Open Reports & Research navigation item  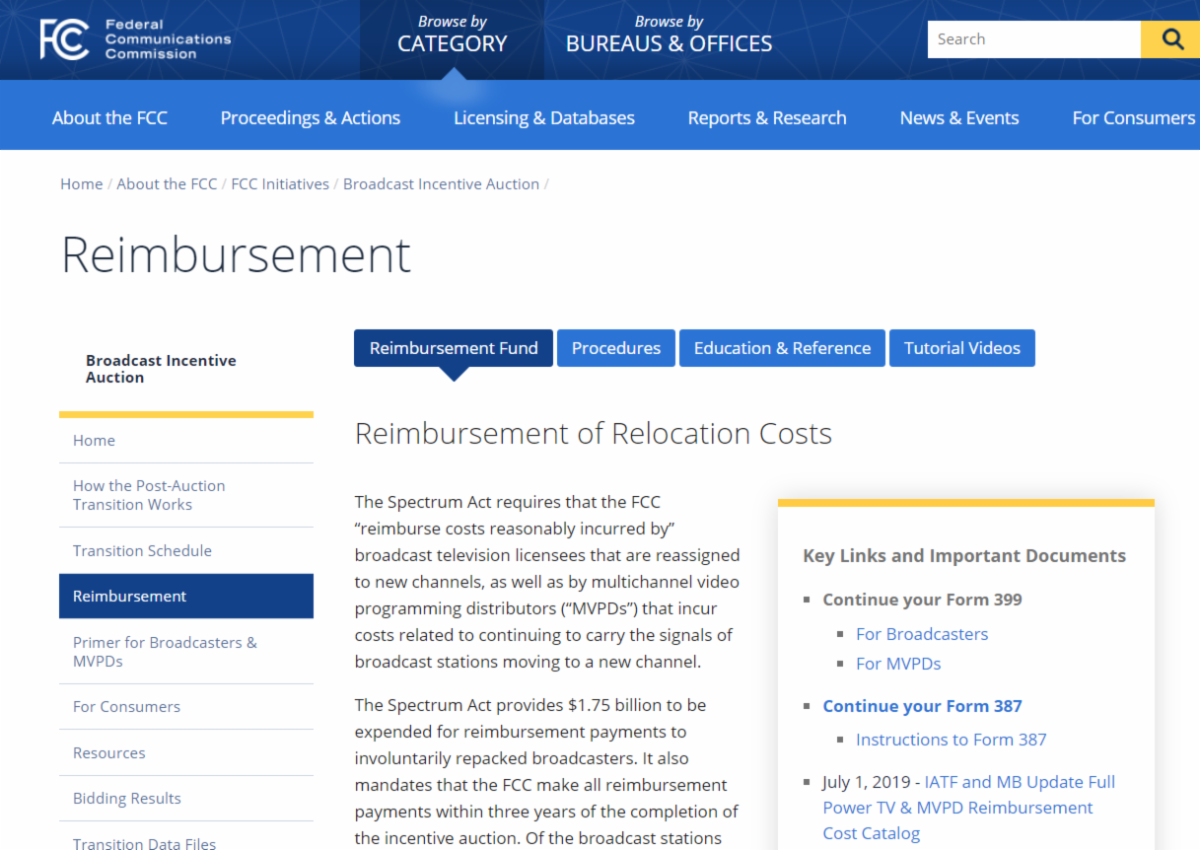click(x=766, y=118)
